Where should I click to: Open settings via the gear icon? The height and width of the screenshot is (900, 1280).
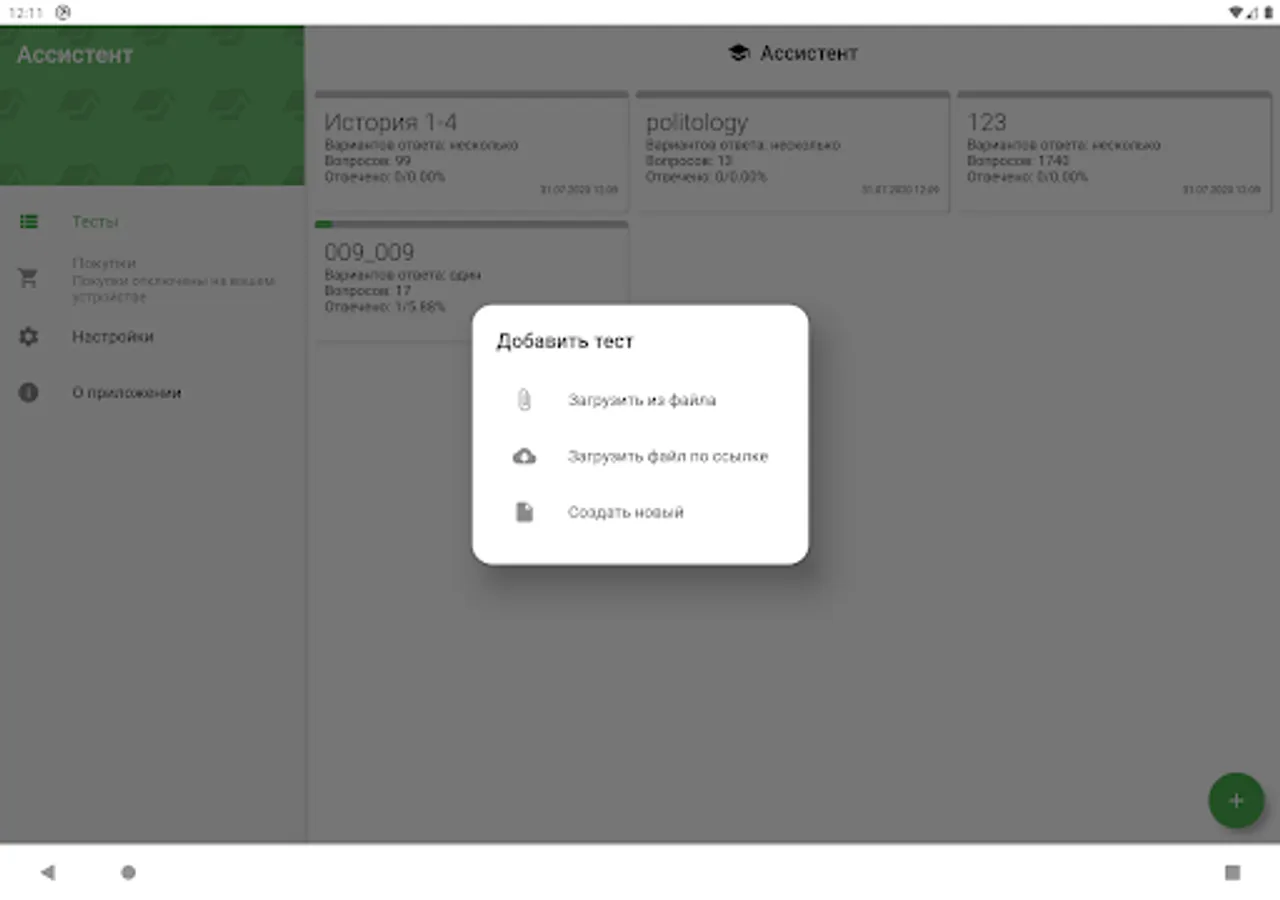[x=28, y=337]
